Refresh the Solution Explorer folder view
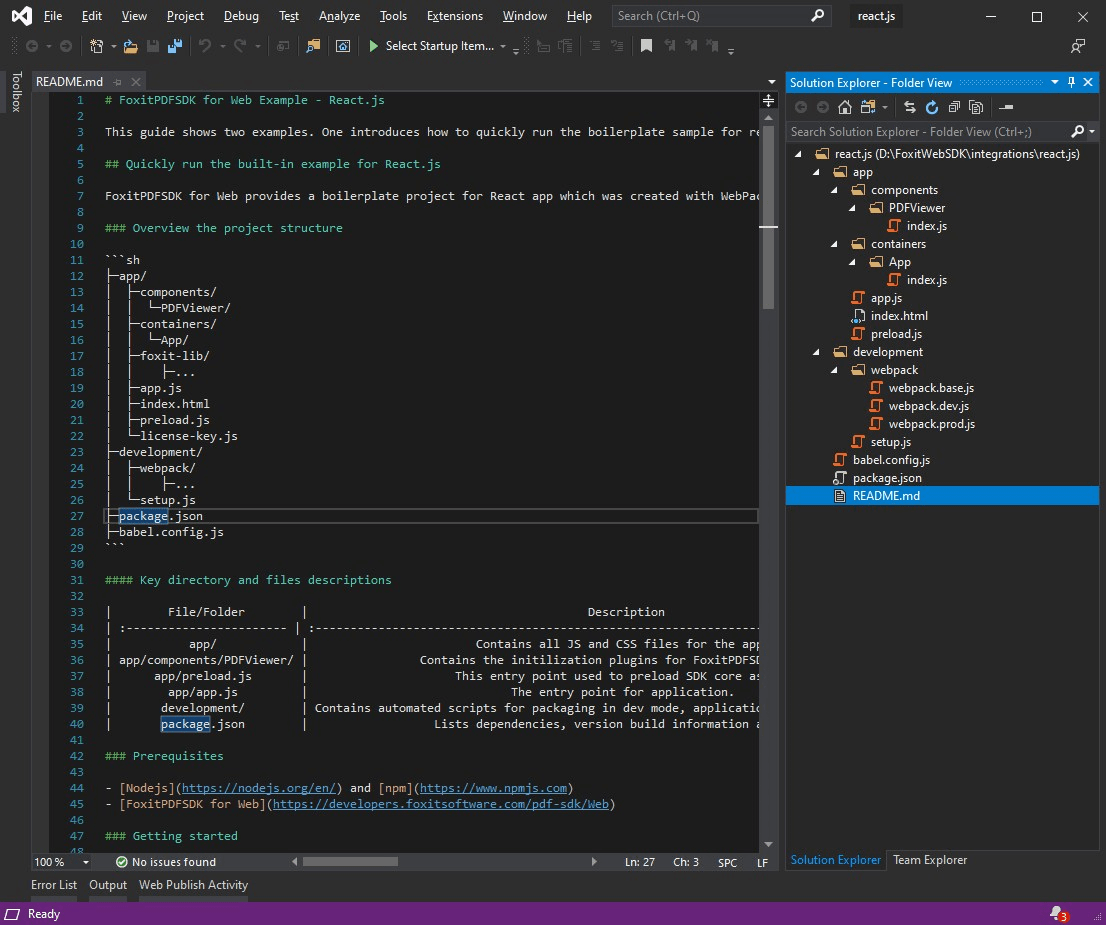Screen dimensions: 1106x925 (932, 107)
